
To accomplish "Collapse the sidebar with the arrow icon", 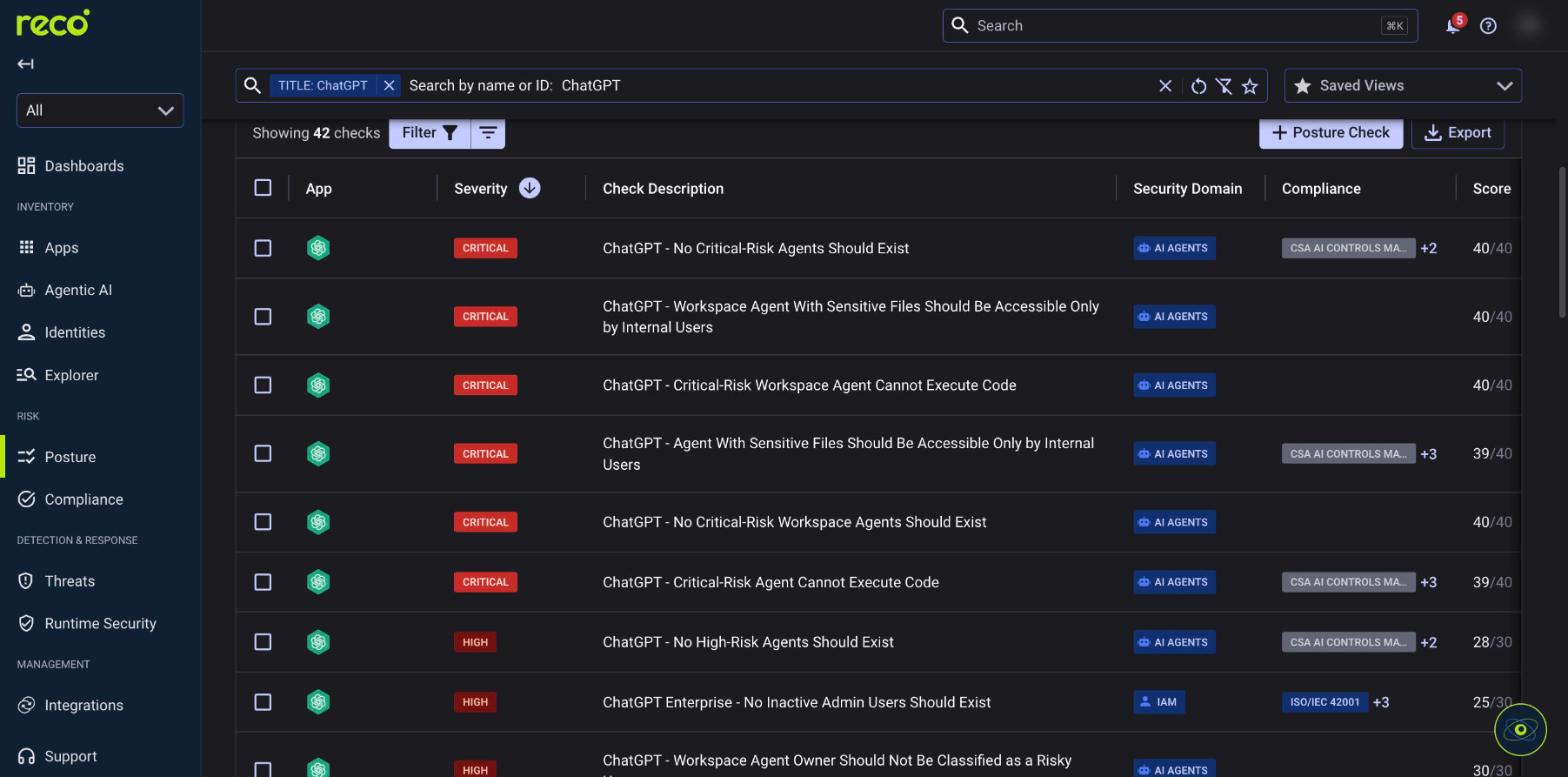I will [26, 64].
